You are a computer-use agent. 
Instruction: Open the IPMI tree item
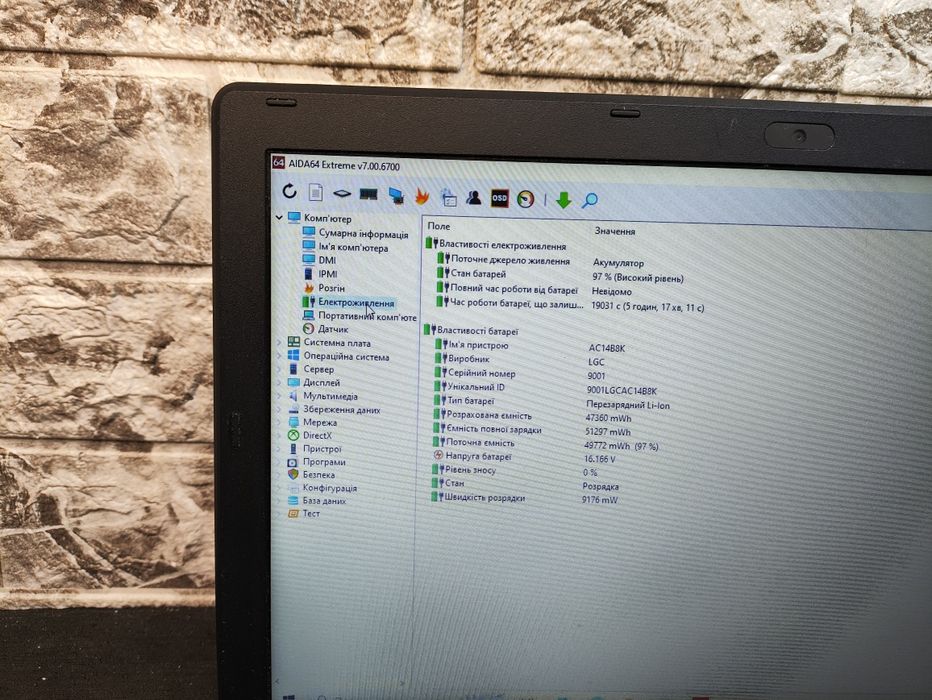click(x=328, y=274)
